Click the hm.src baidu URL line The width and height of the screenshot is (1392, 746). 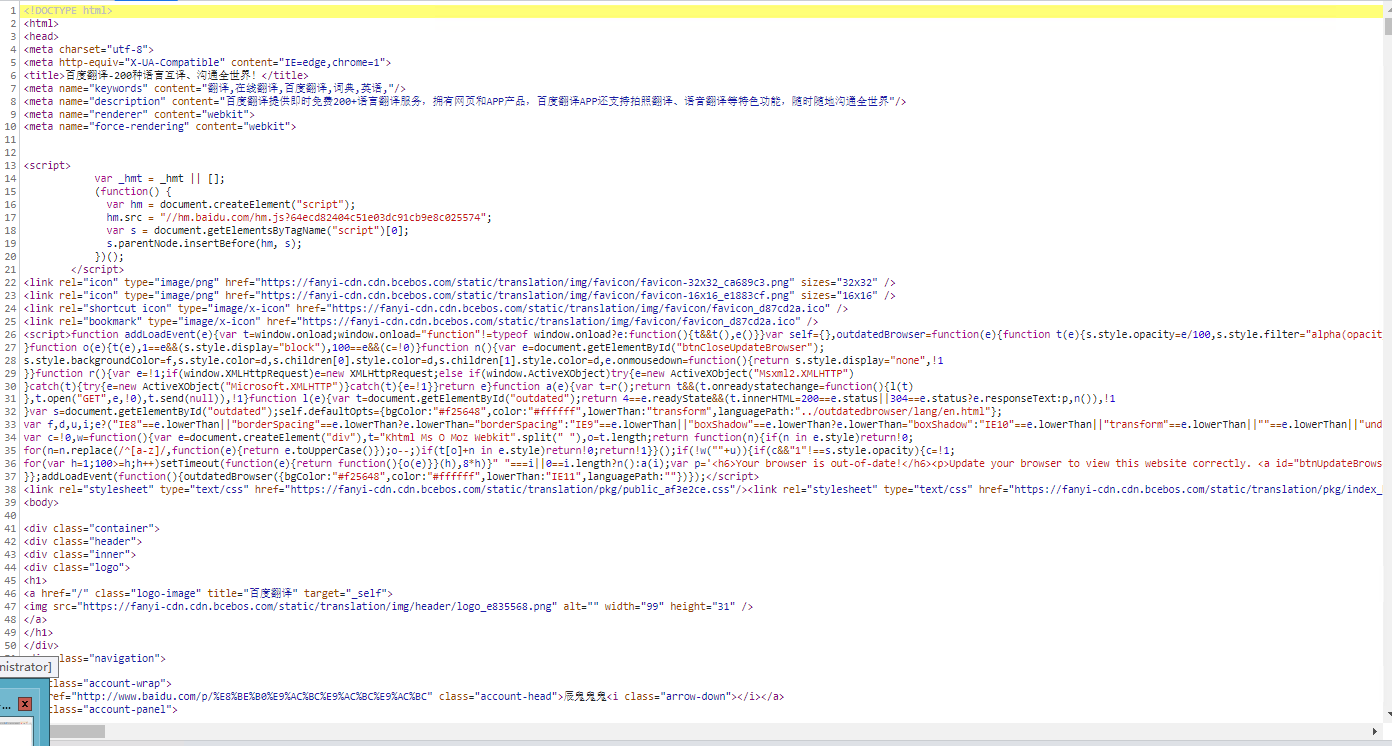[299, 218]
